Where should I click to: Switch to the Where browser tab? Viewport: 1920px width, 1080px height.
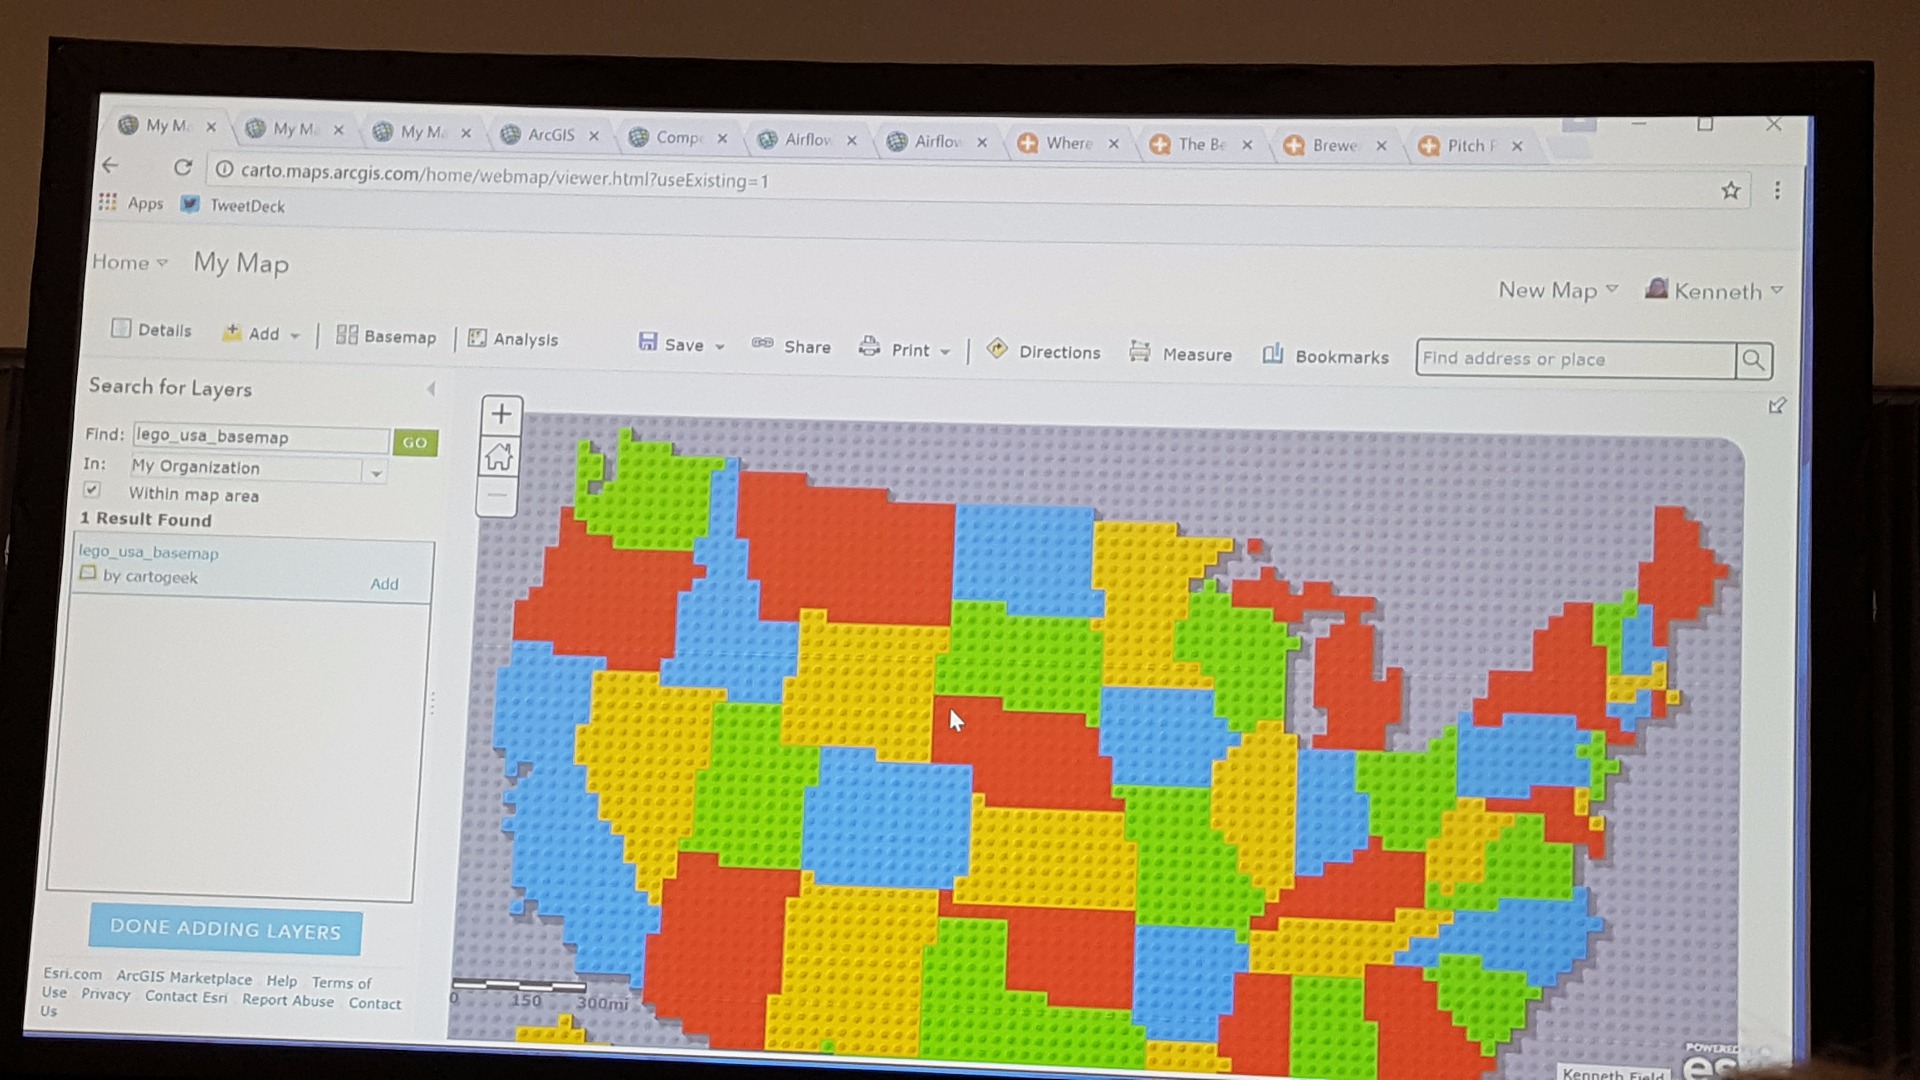click(1068, 143)
